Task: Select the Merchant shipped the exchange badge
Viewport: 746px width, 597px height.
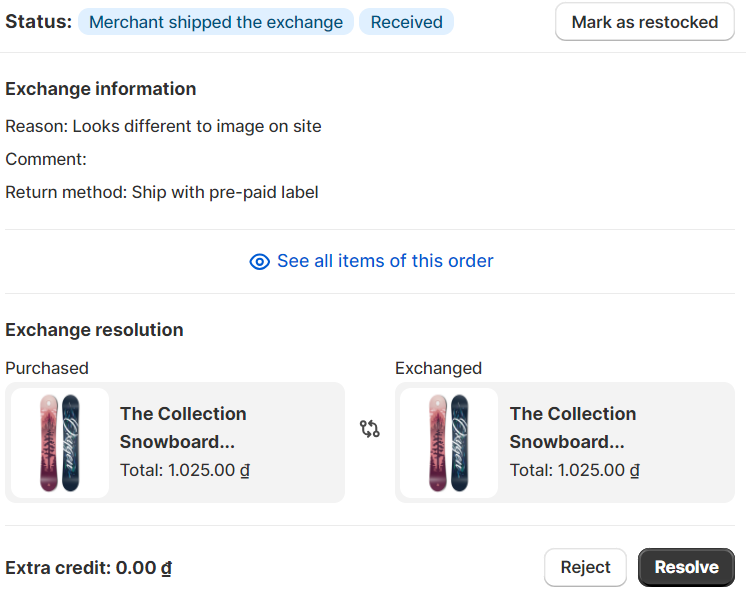Action: point(215,22)
